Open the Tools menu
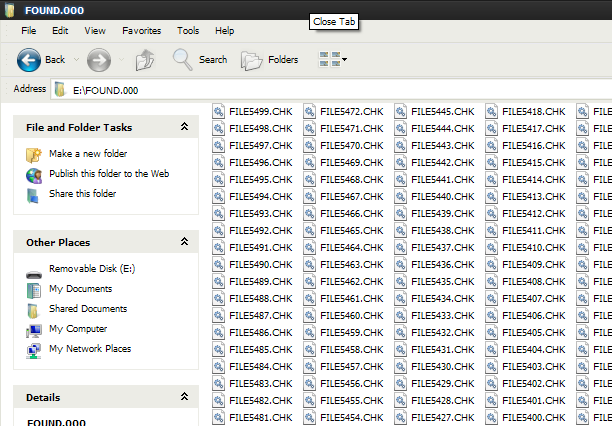This screenshot has width=612, height=426. (x=188, y=30)
